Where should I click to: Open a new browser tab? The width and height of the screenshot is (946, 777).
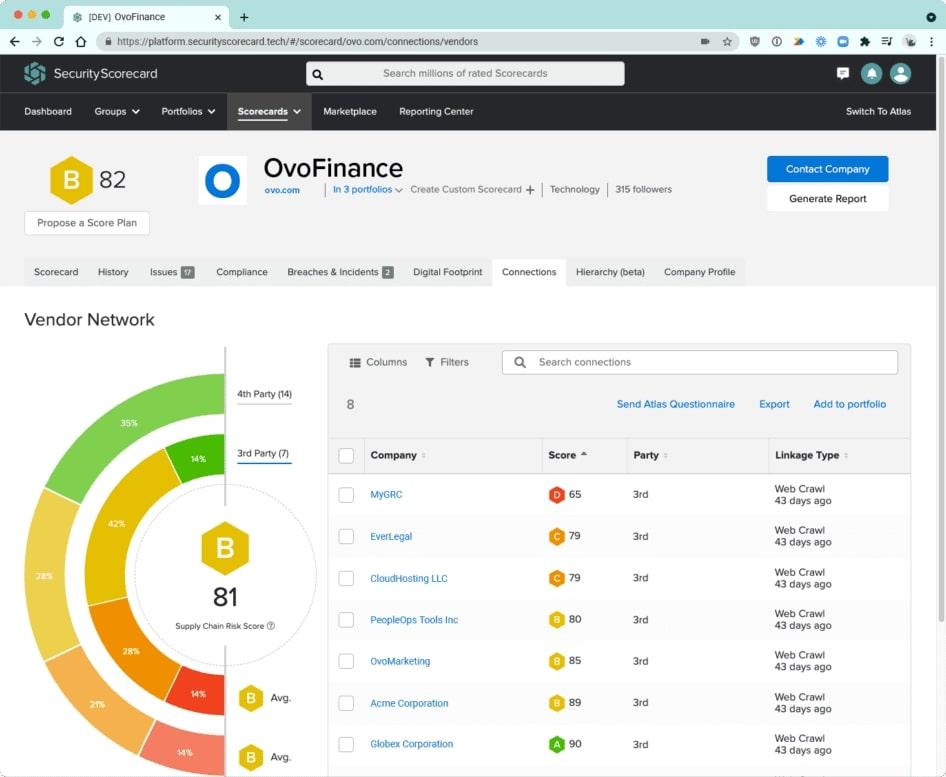click(x=244, y=17)
